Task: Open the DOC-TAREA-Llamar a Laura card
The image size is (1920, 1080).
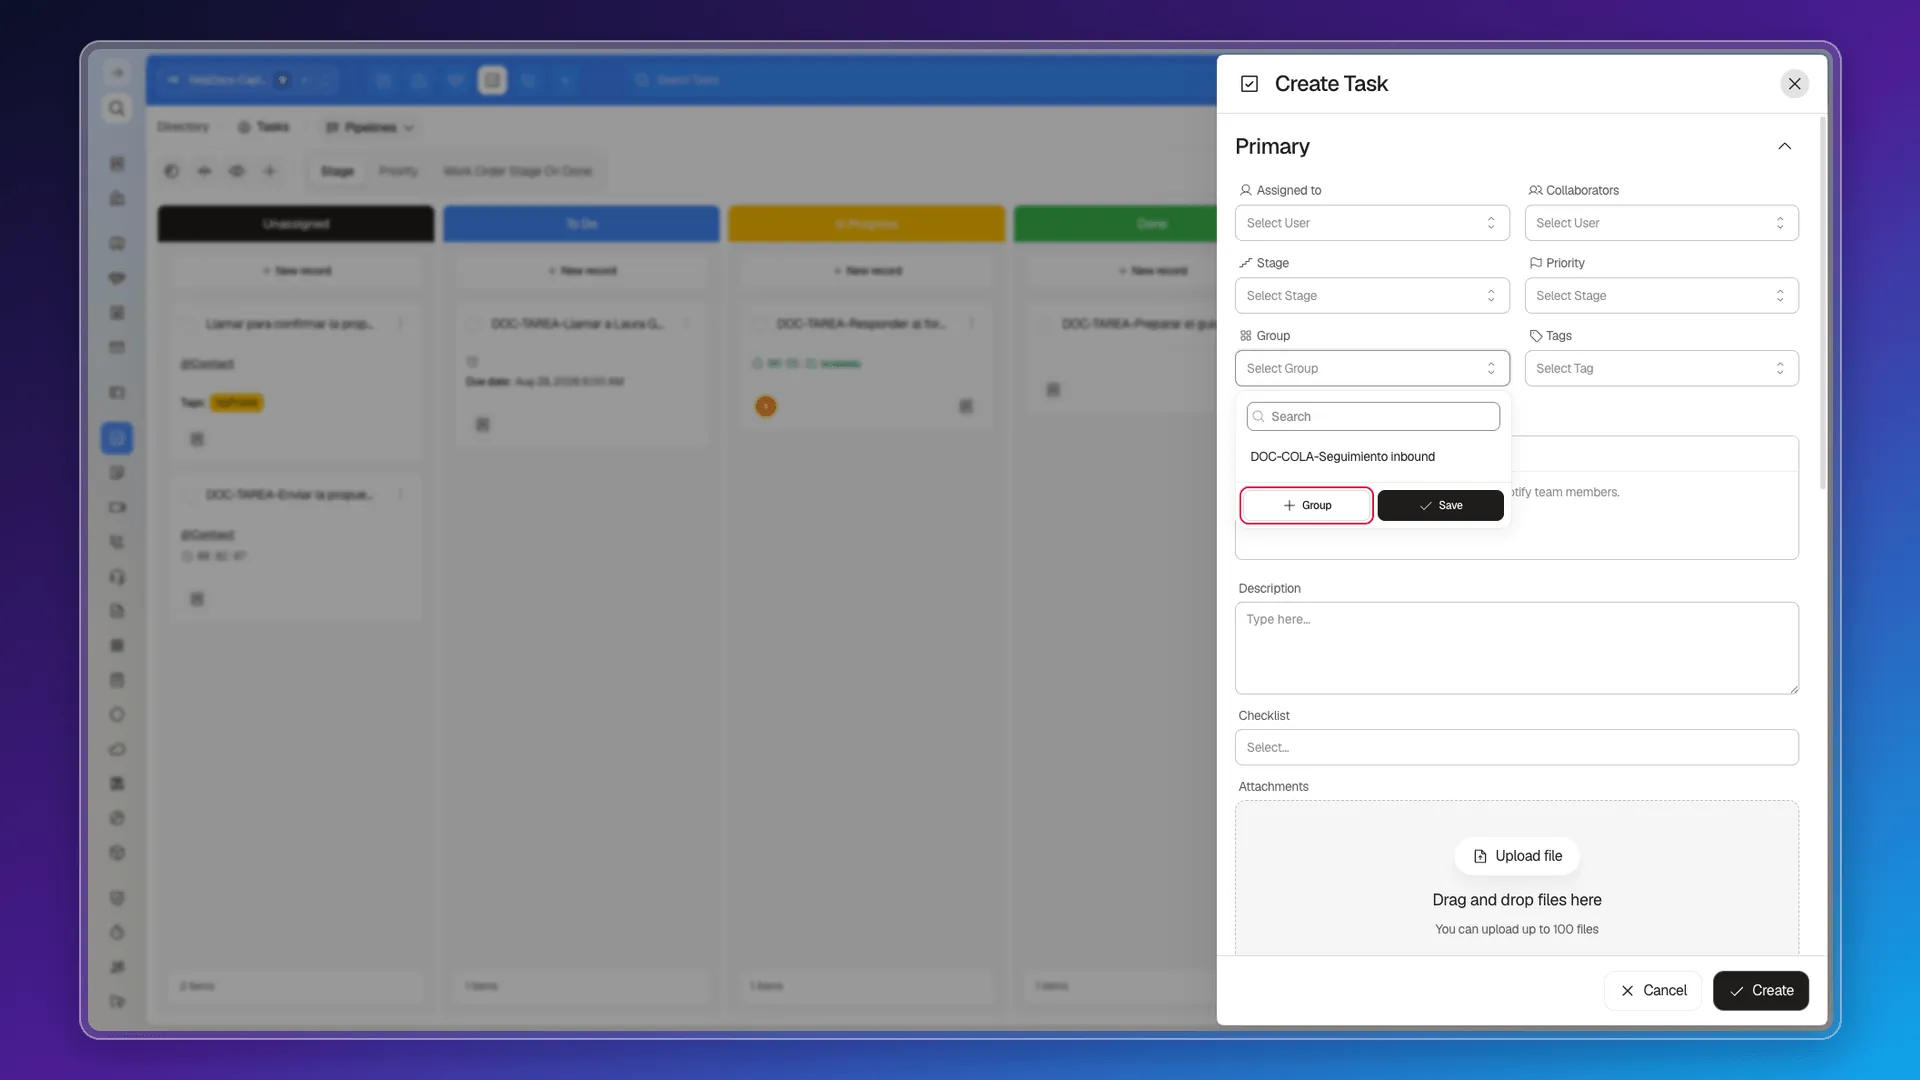Action: pos(582,375)
